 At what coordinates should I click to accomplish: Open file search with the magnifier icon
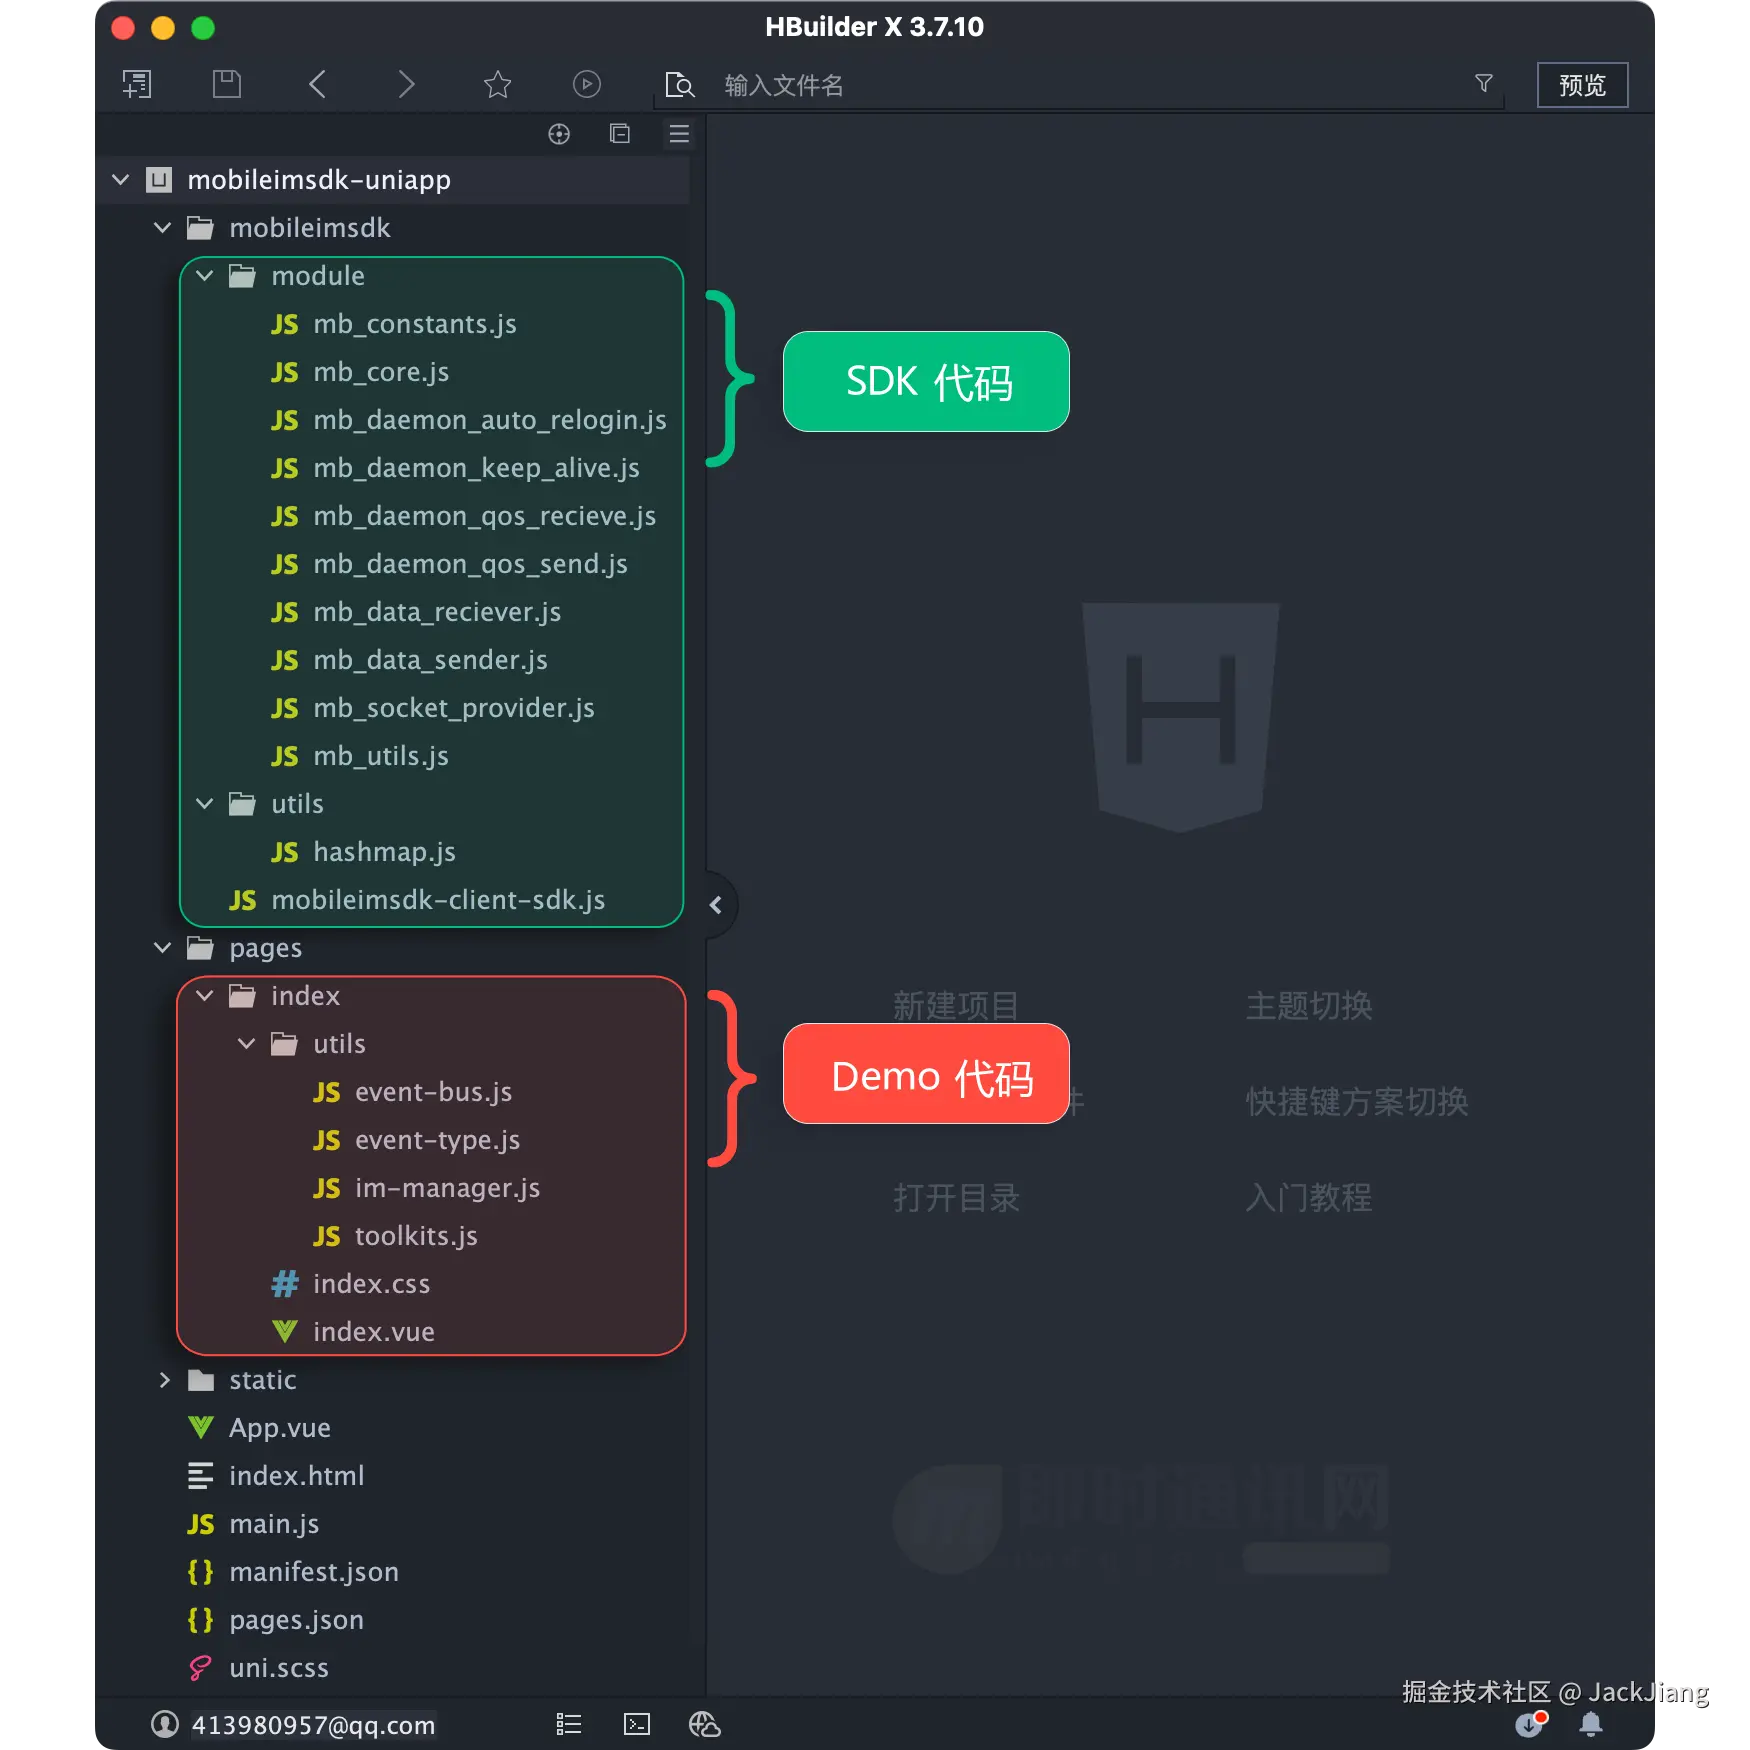click(x=679, y=85)
